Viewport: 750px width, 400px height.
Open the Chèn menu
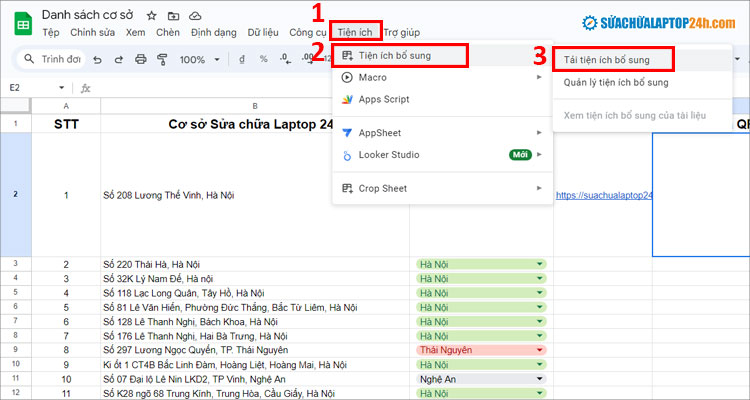point(168,33)
